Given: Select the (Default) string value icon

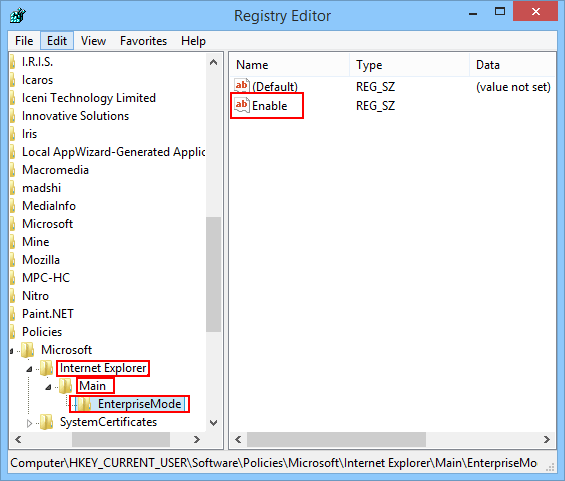Looking at the screenshot, I should point(241,86).
